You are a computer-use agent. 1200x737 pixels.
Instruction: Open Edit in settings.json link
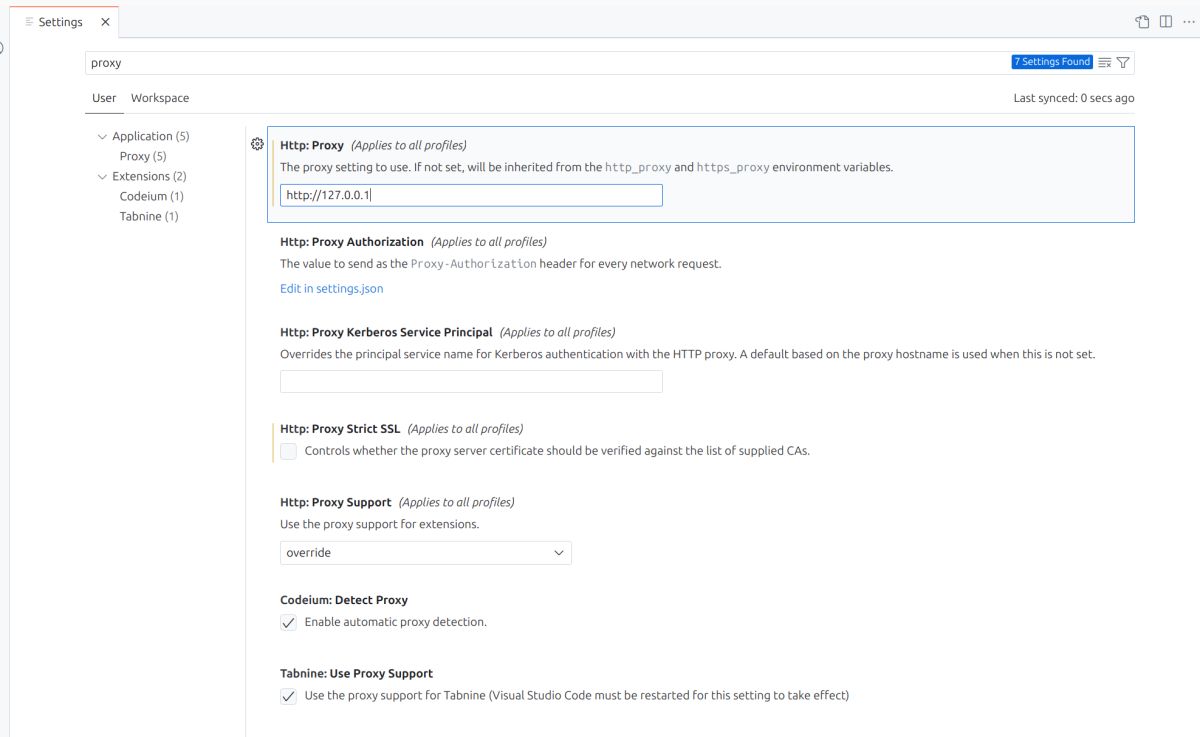tap(331, 289)
